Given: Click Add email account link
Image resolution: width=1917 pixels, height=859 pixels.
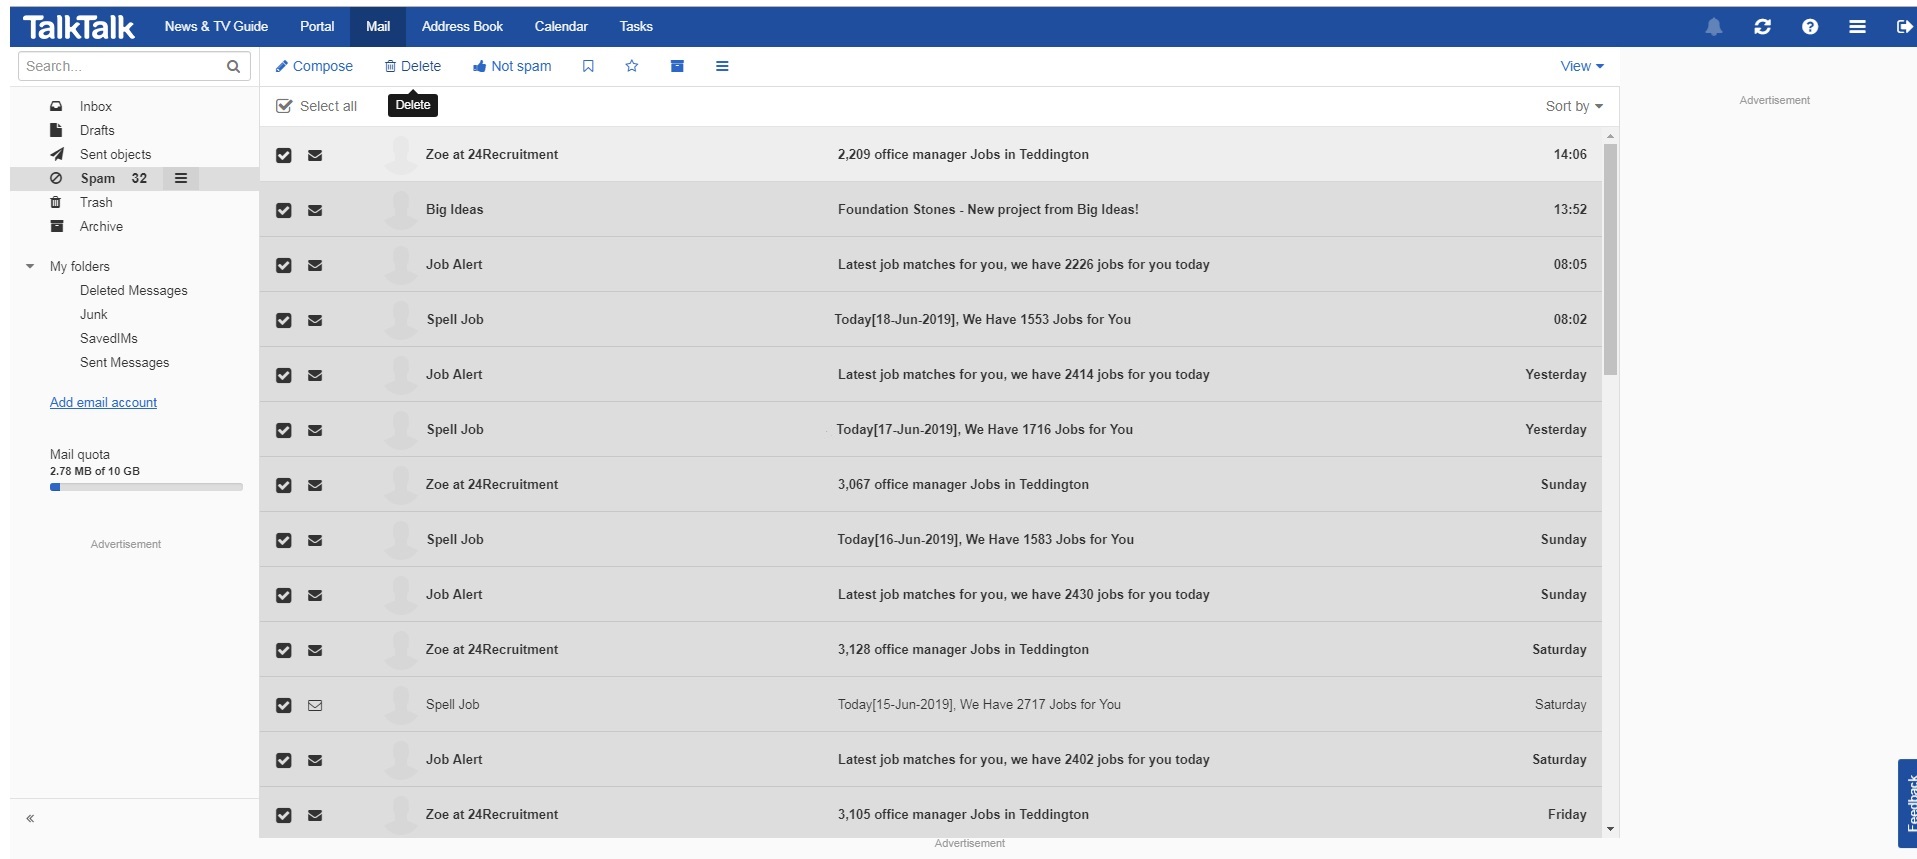Looking at the screenshot, I should coord(103,402).
